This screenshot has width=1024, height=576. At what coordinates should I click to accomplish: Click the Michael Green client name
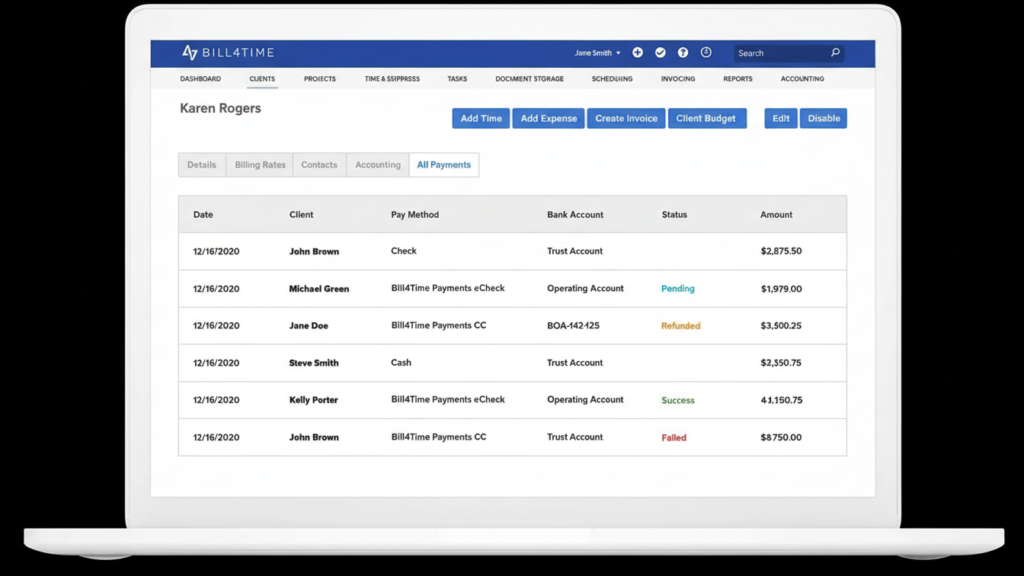click(x=319, y=289)
